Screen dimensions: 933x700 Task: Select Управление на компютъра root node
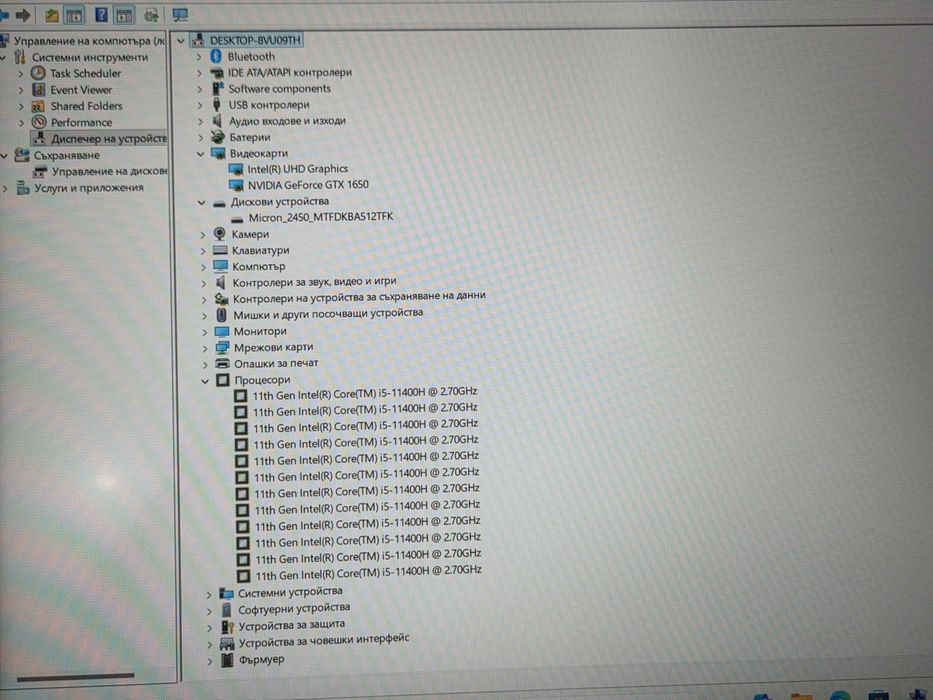tap(89, 41)
